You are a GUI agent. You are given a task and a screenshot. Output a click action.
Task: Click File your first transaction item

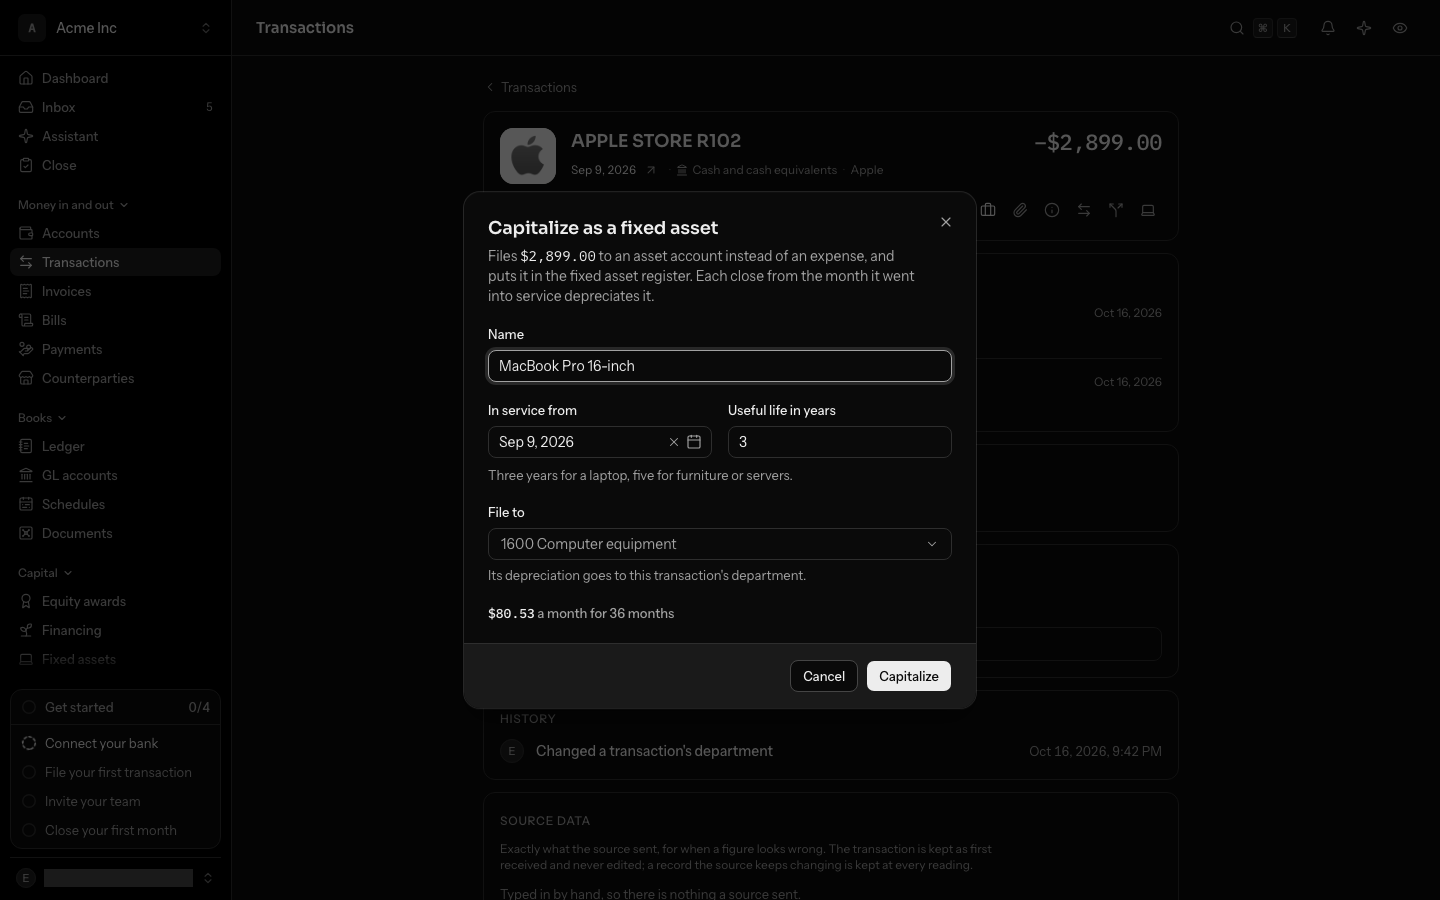(x=115, y=772)
